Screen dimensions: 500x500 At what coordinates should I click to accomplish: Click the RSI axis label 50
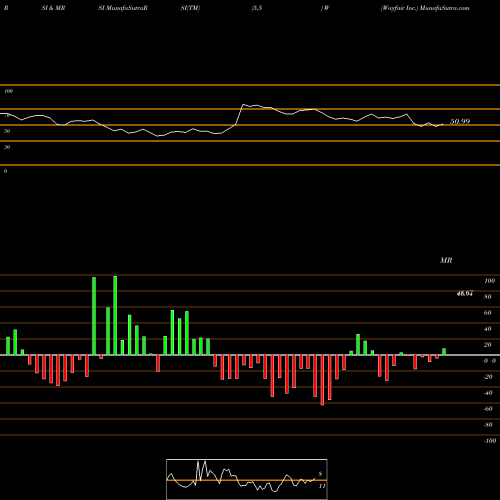tap(7, 131)
